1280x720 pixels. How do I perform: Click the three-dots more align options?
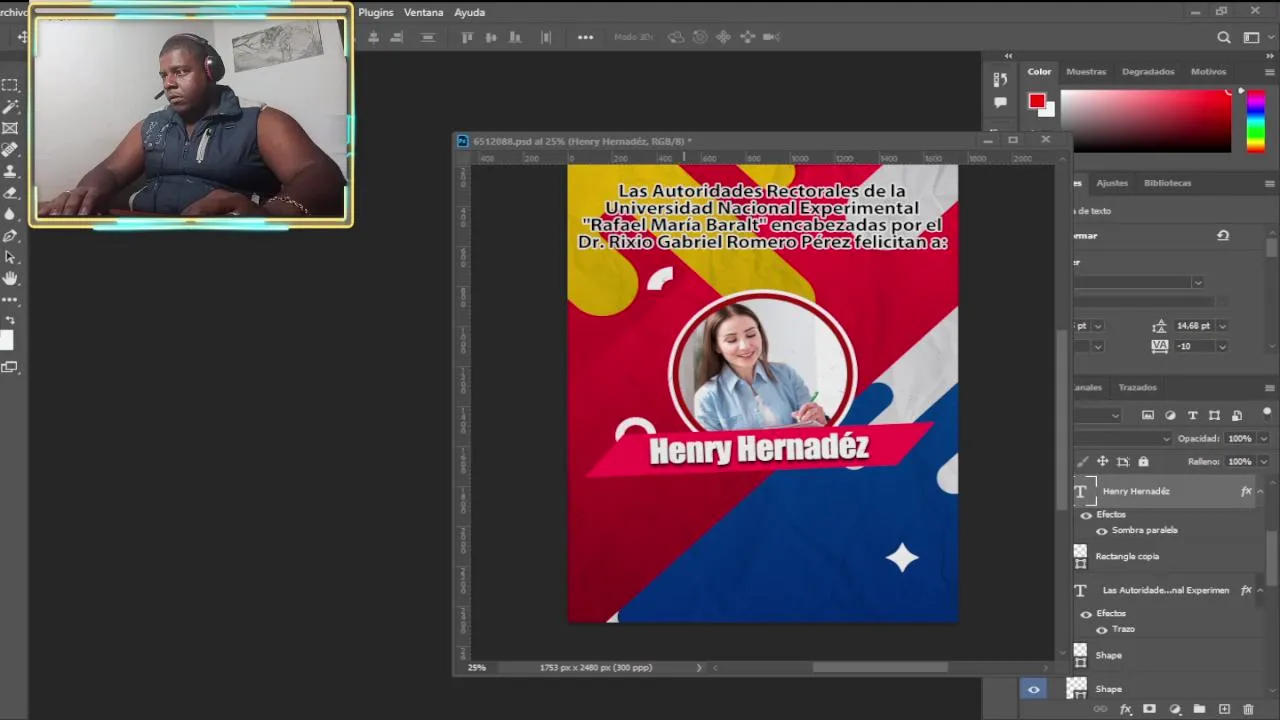click(x=585, y=37)
